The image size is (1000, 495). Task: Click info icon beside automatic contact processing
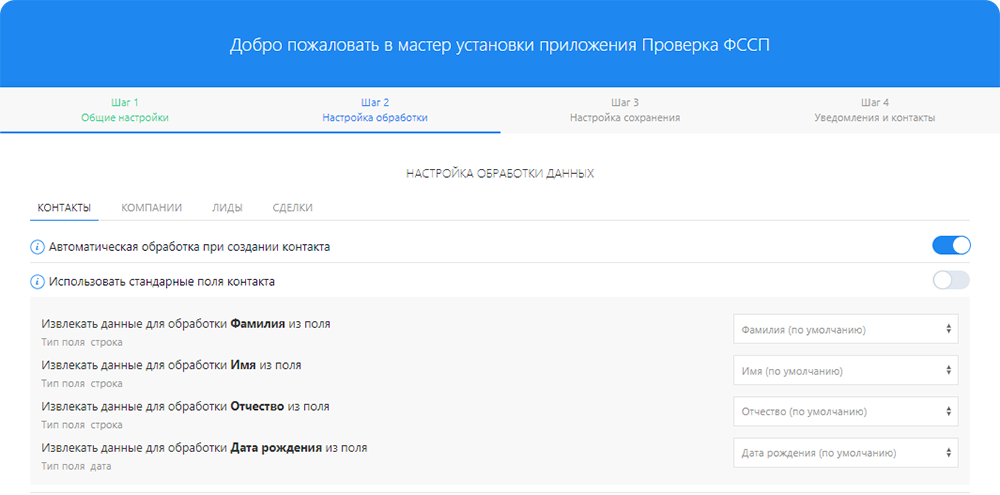click(38, 246)
